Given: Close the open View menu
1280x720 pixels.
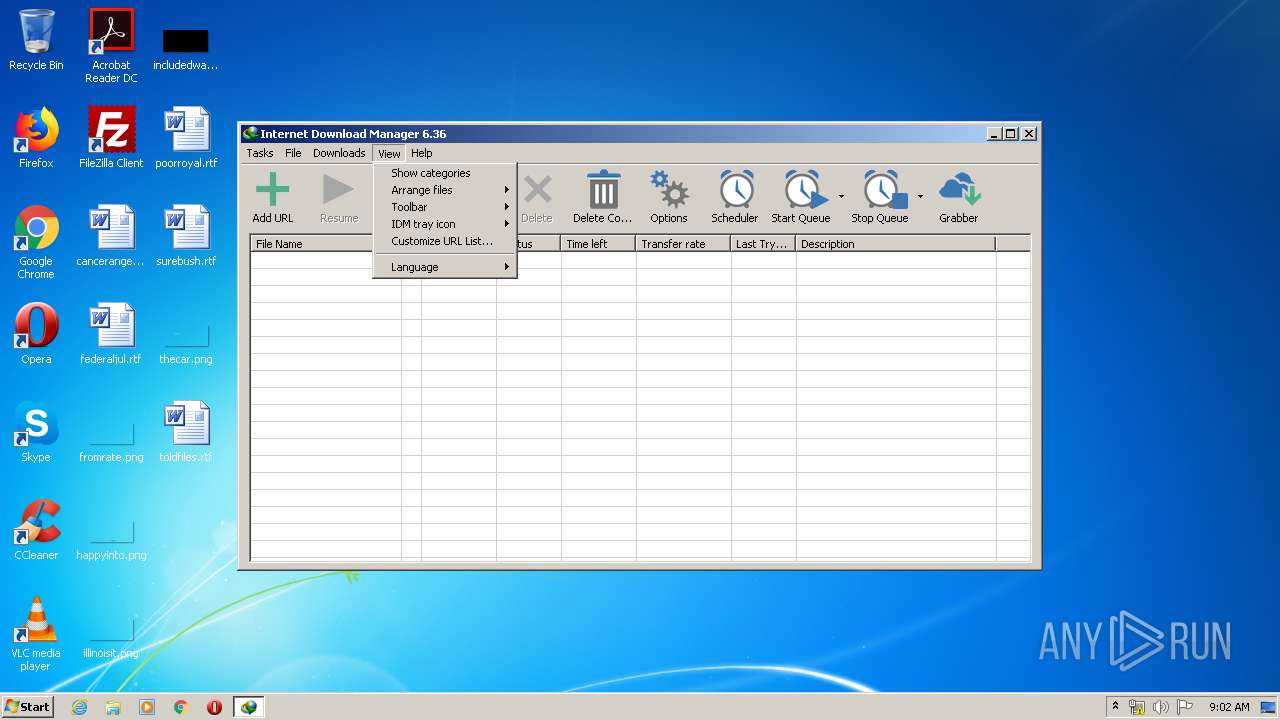Looking at the screenshot, I should [389, 153].
